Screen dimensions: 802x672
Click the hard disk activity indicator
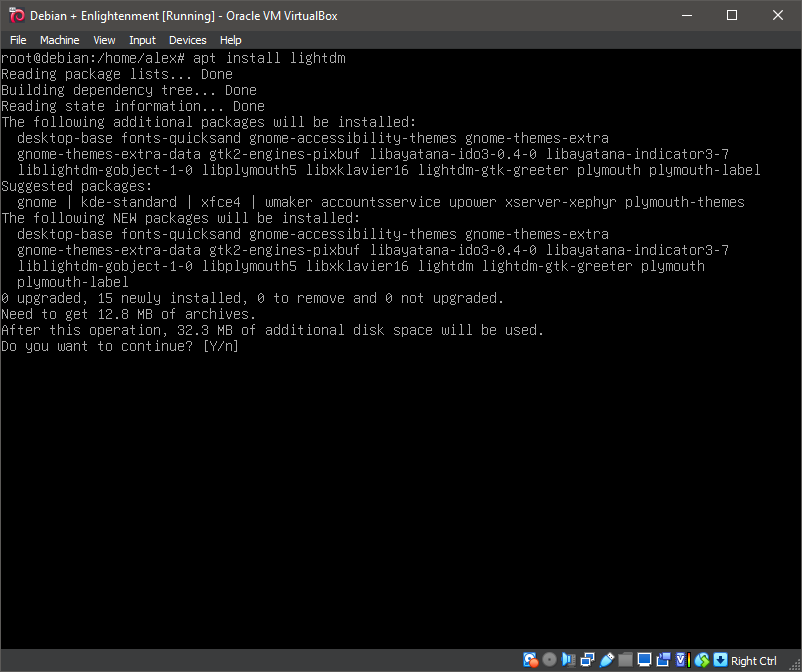point(529,660)
